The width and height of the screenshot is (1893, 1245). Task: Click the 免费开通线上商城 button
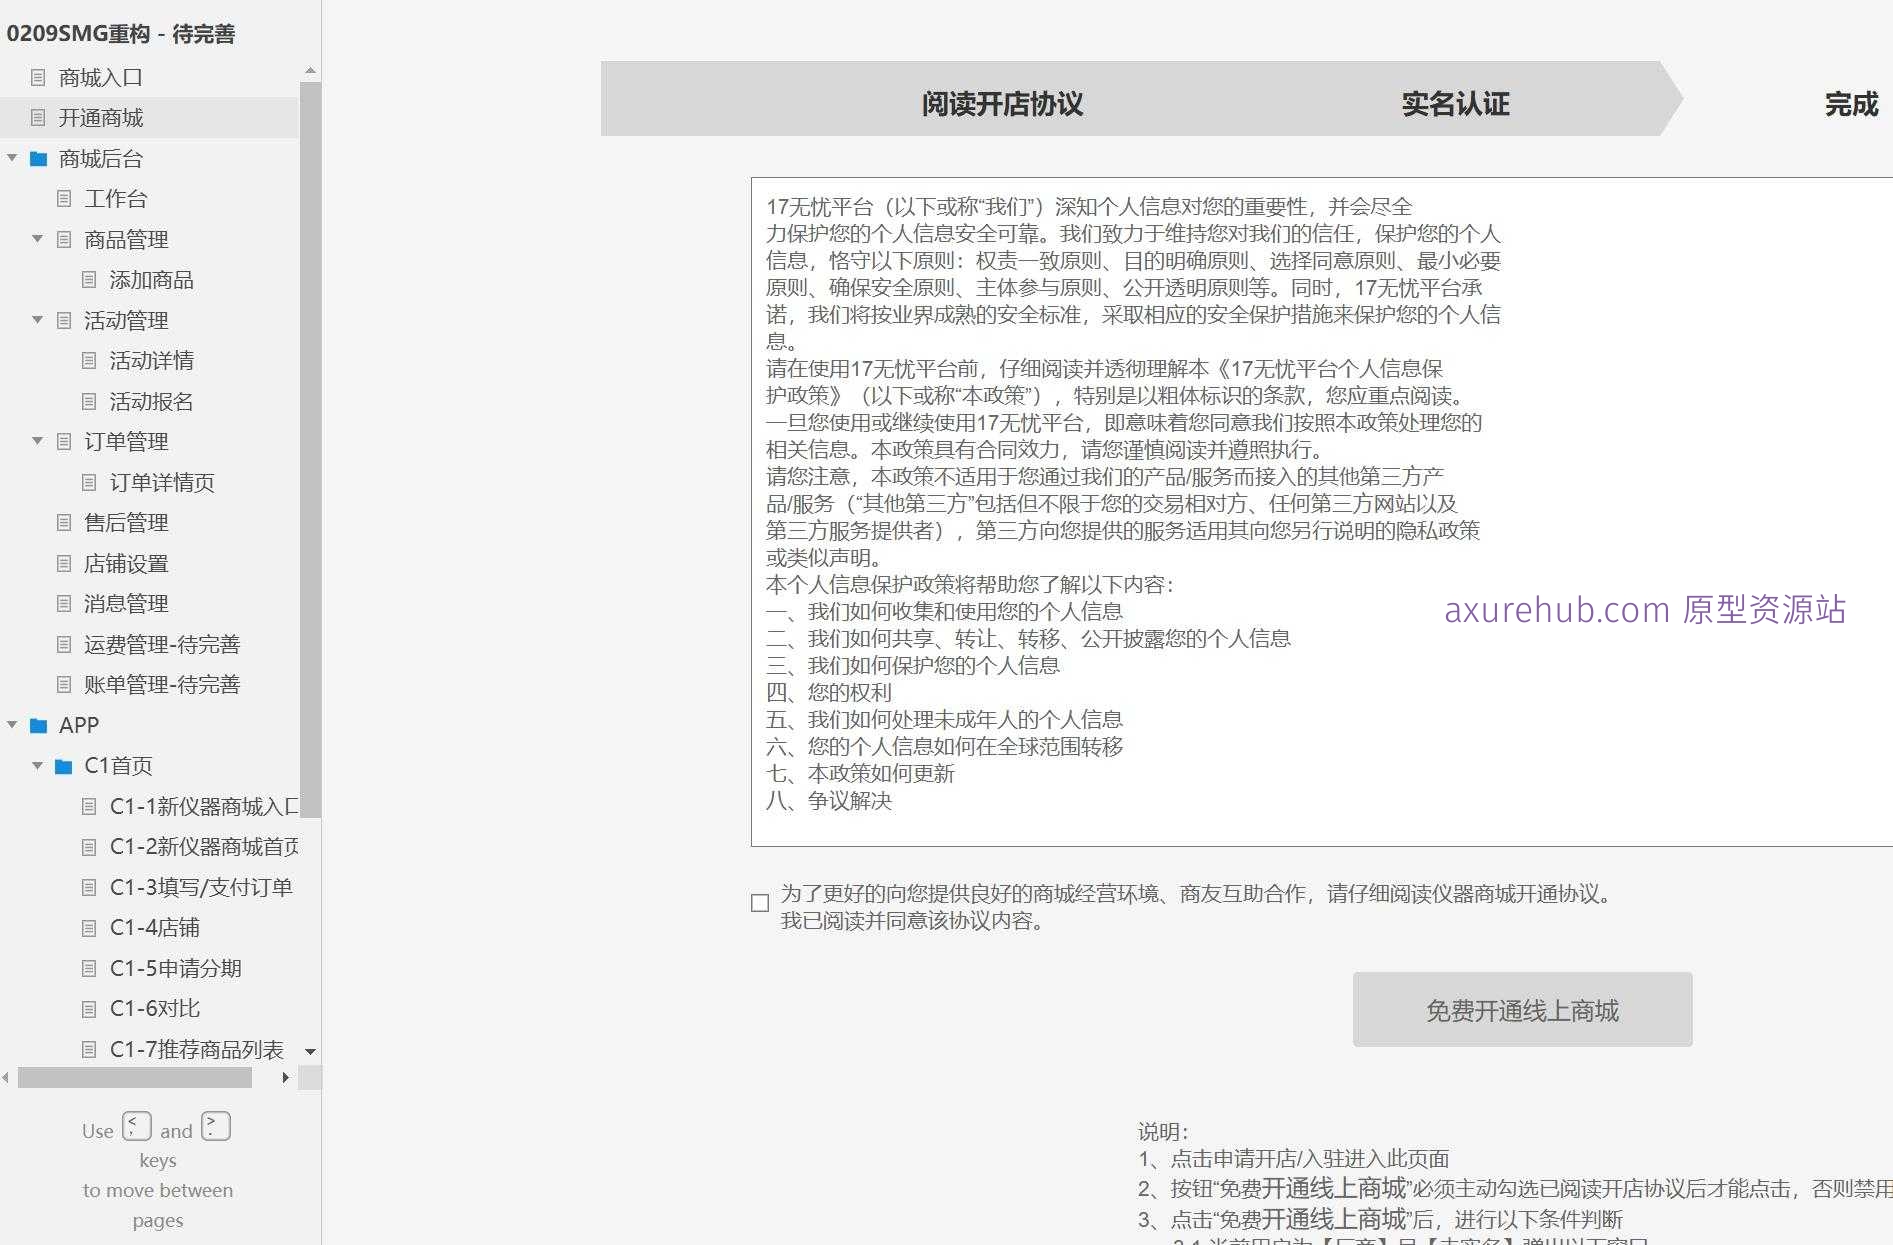tap(1522, 1010)
